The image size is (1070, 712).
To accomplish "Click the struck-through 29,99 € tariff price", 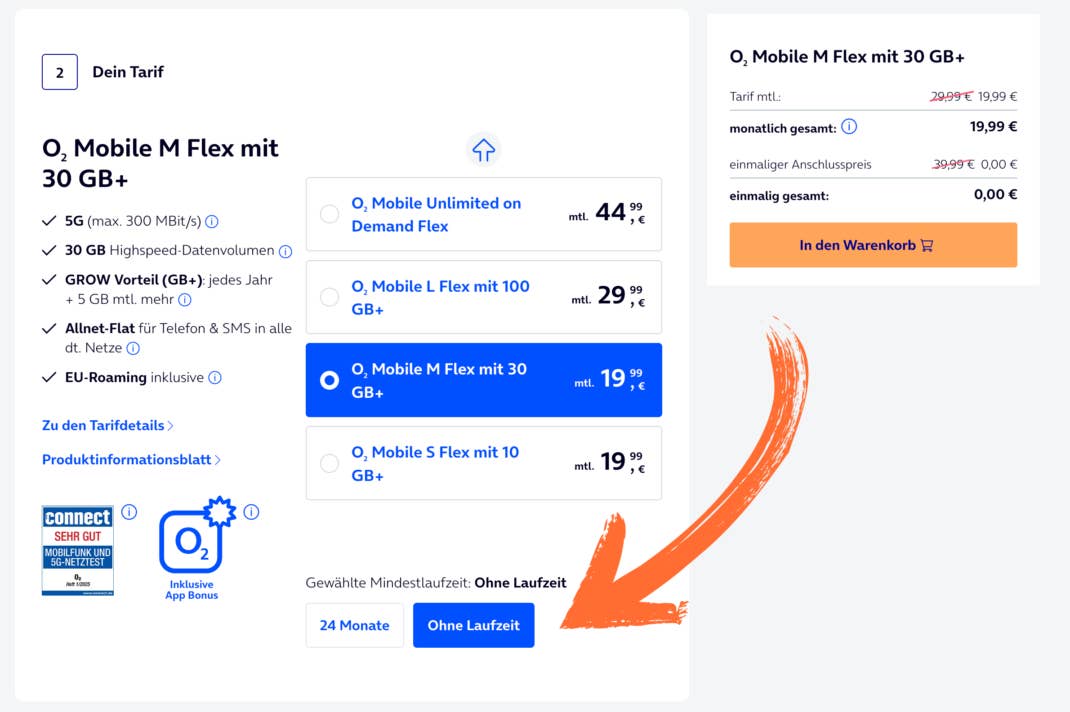I will [x=951, y=96].
